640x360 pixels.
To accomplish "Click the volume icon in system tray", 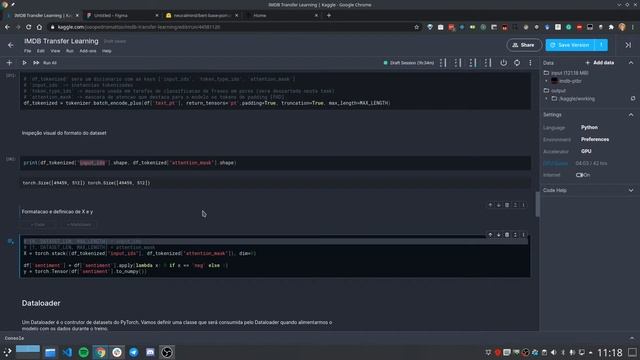I will pyautogui.click(x=553, y=352).
